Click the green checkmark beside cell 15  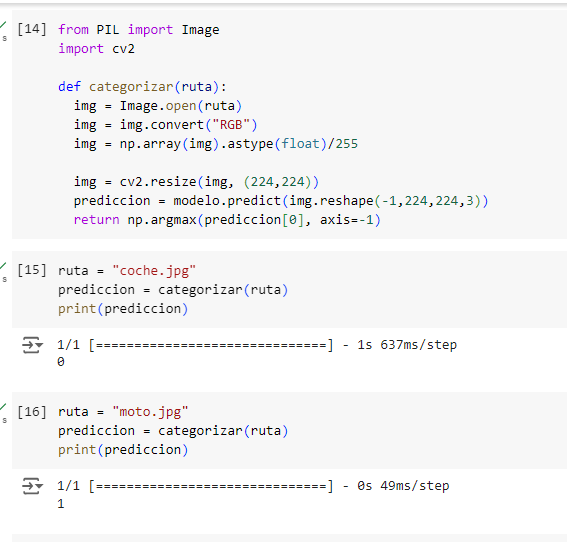pyautogui.click(x=3, y=266)
